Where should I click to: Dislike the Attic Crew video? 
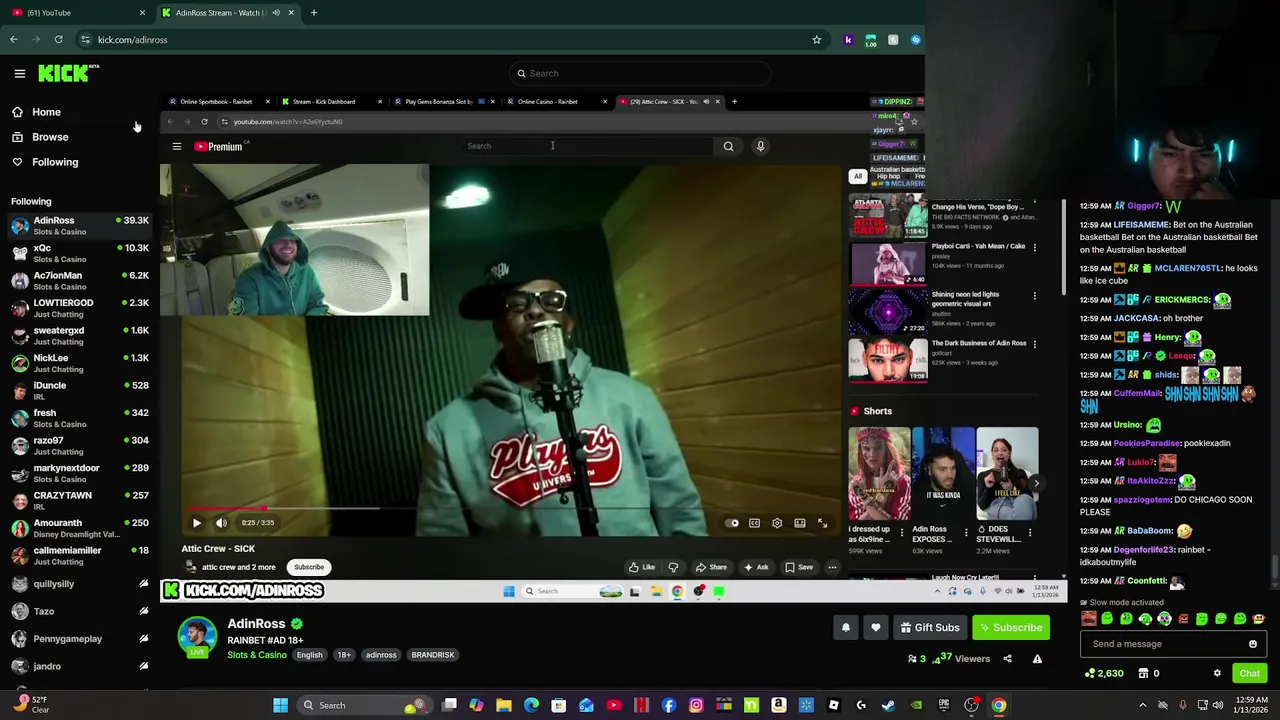pos(673,567)
